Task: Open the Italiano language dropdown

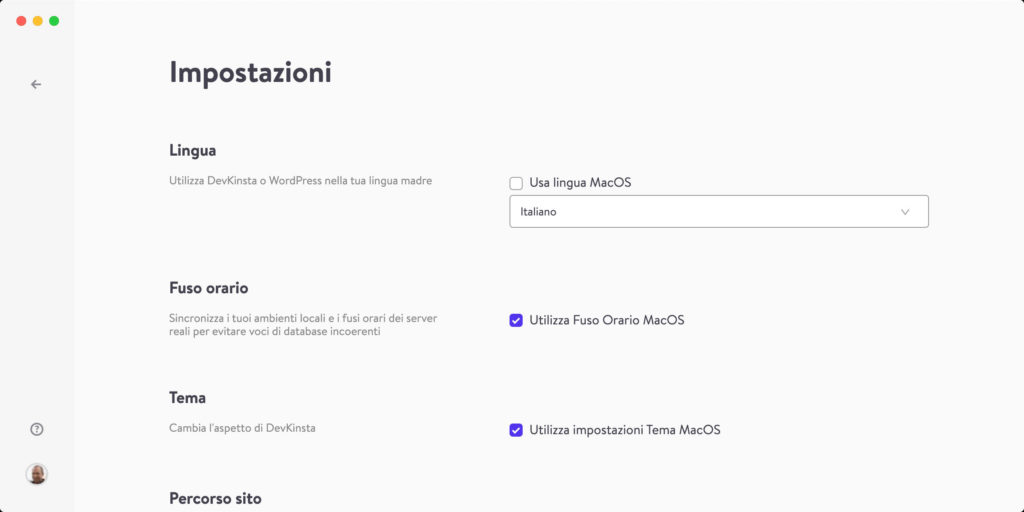Action: click(x=718, y=212)
